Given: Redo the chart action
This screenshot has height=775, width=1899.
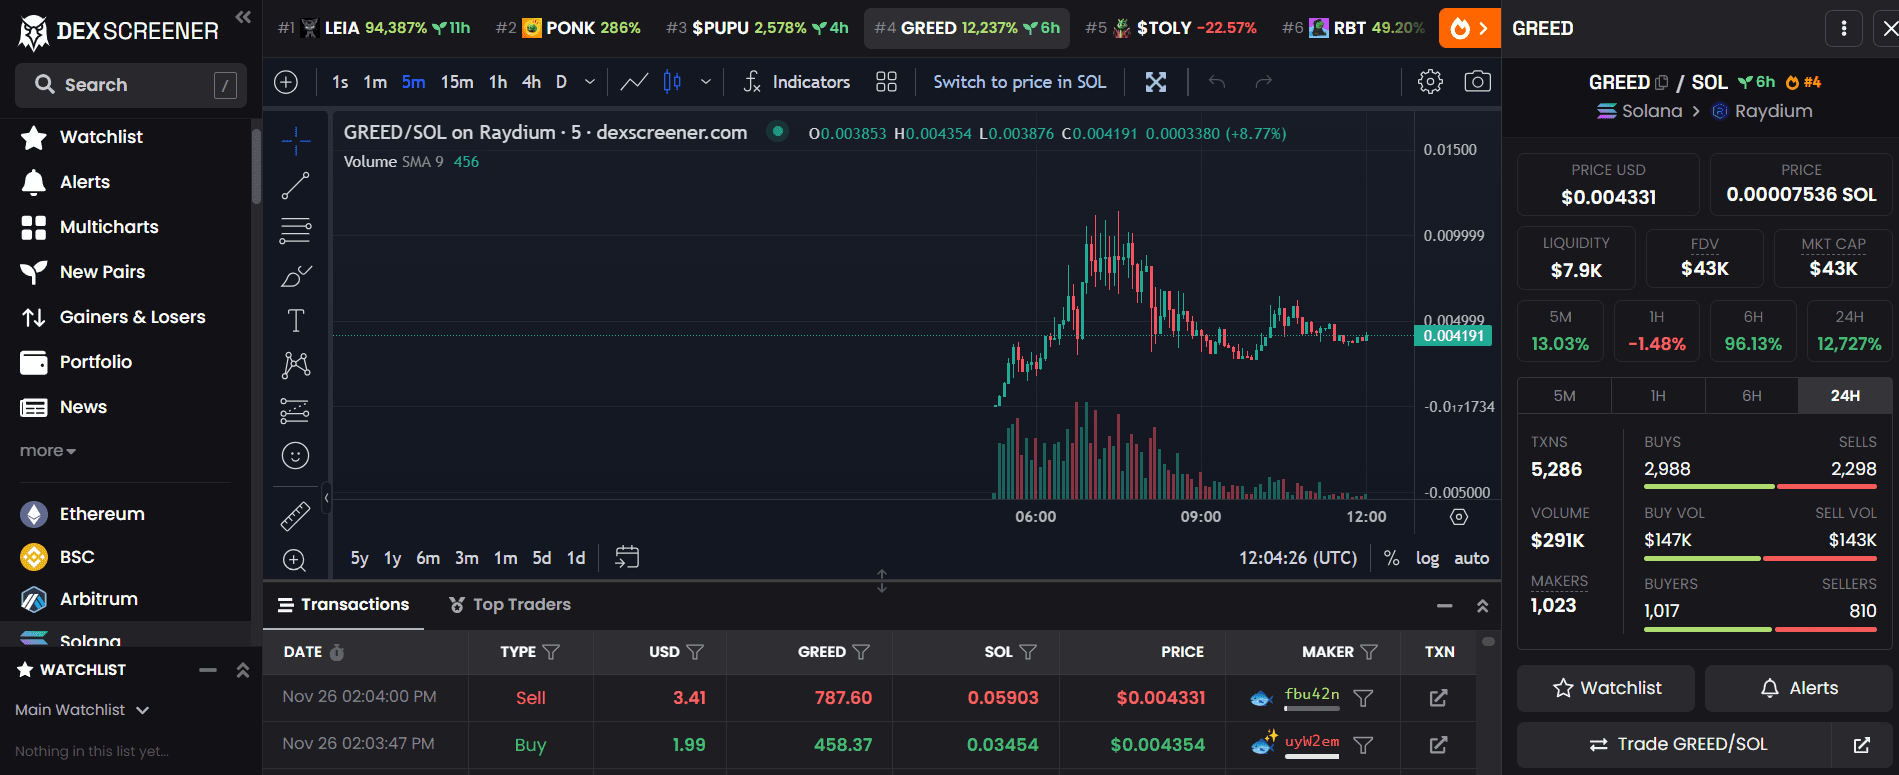Looking at the screenshot, I should [1264, 82].
